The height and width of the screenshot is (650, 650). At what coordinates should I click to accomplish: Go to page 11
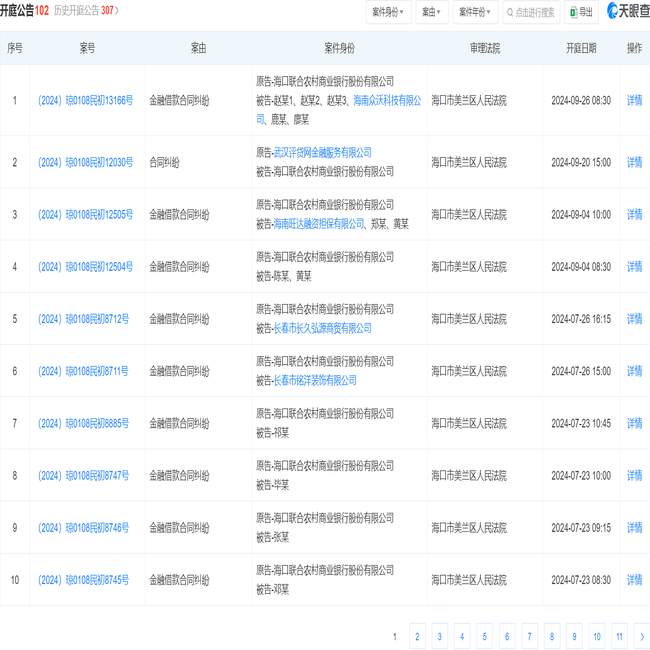(x=619, y=636)
